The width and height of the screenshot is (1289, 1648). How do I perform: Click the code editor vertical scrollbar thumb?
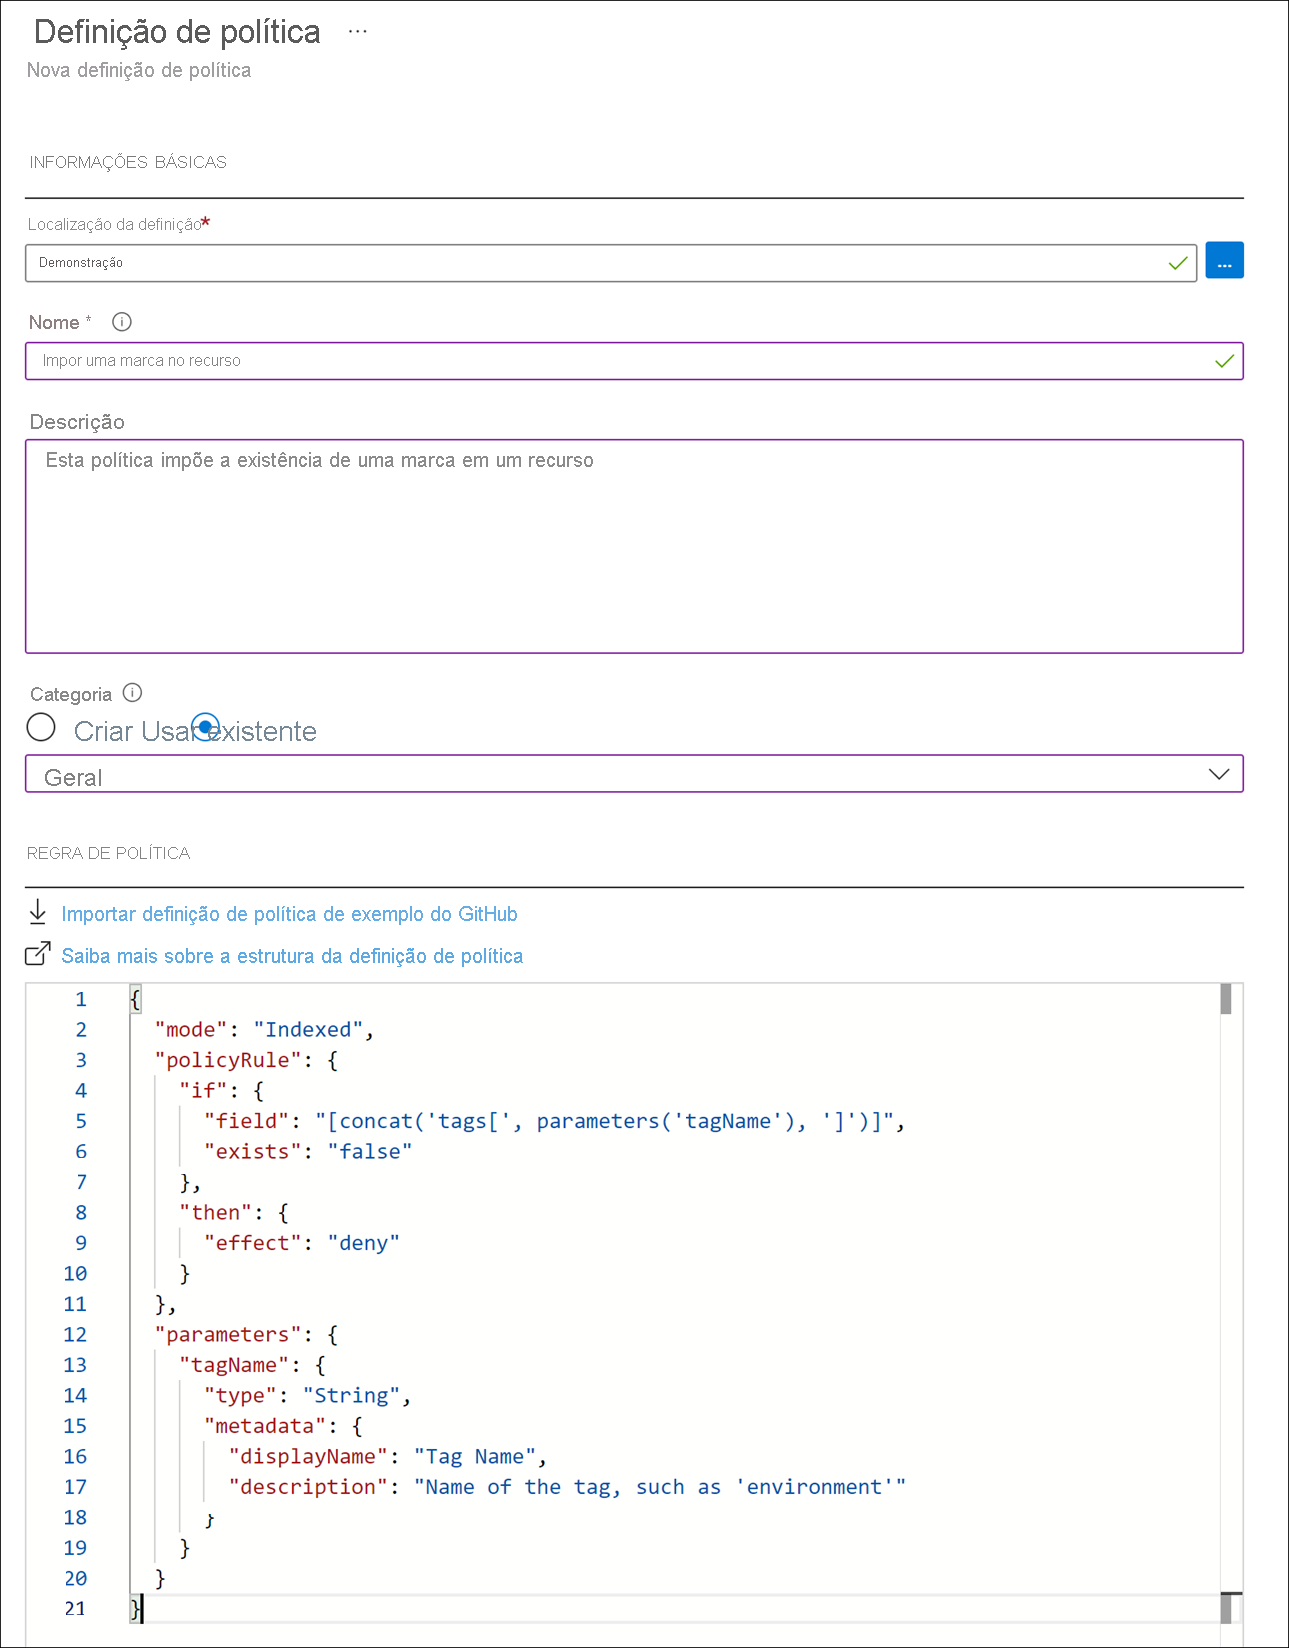(1225, 999)
